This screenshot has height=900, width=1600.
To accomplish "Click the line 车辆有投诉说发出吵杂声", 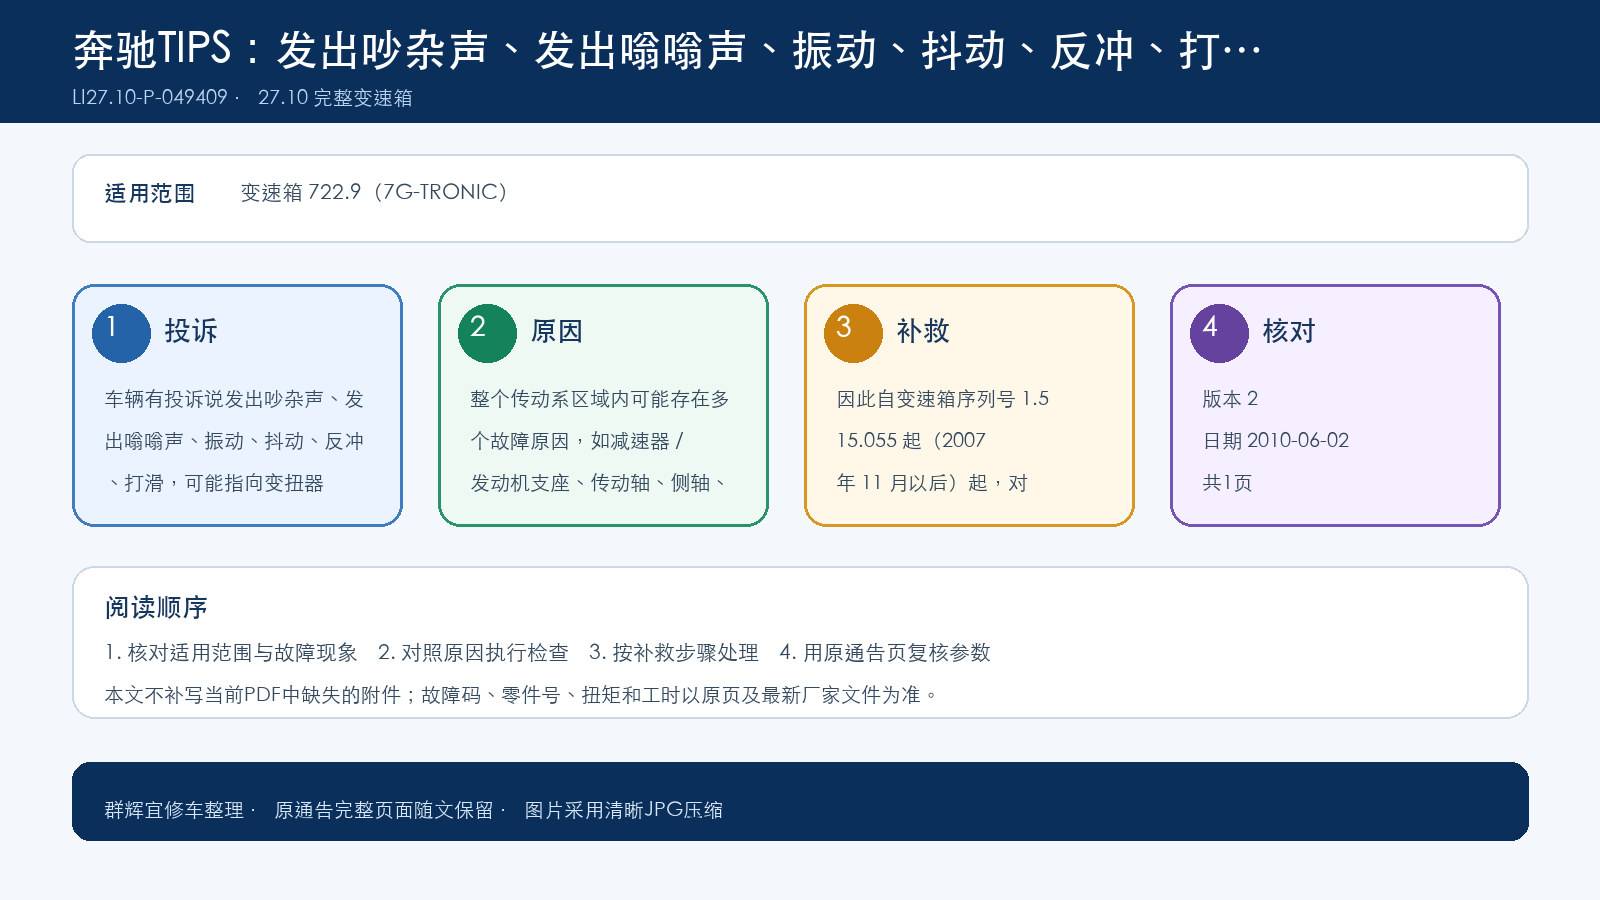I will tap(234, 399).
